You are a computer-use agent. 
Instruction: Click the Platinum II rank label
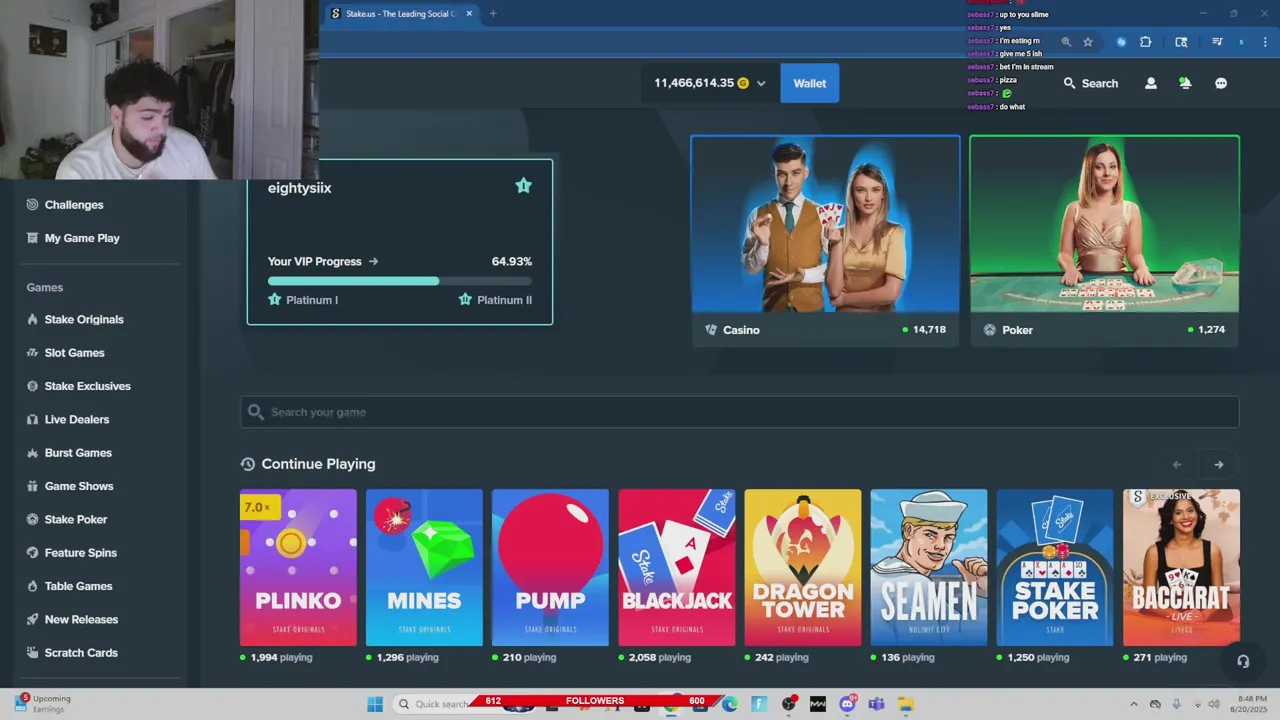pyautogui.click(x=495, y=300)
